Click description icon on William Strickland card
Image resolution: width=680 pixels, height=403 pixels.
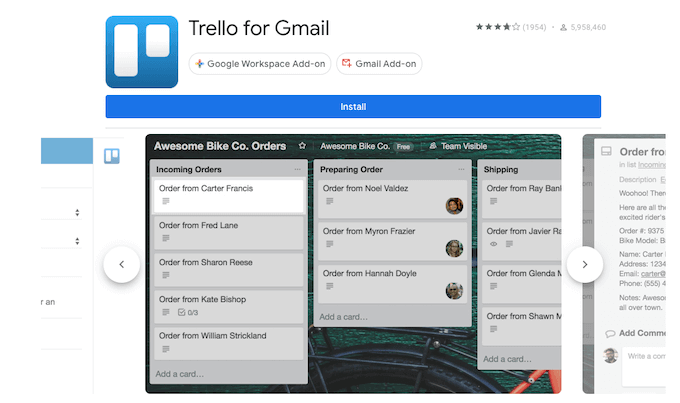point(166,349)
